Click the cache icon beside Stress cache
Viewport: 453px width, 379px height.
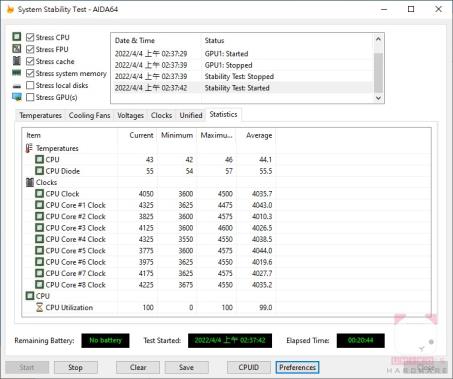[x=17, y=61]
